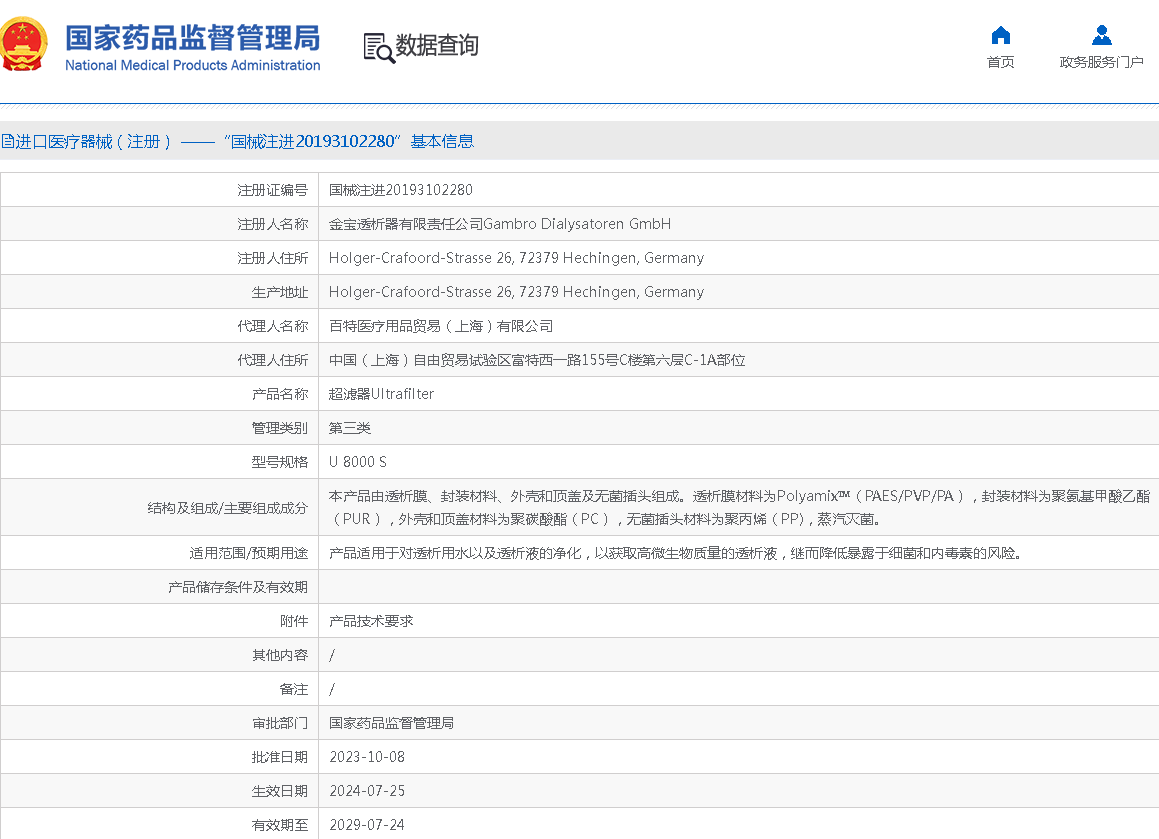This screenshot has width=1159, height=839.
Task: Click the 第三类 management class value
Action: pos(350,428)
